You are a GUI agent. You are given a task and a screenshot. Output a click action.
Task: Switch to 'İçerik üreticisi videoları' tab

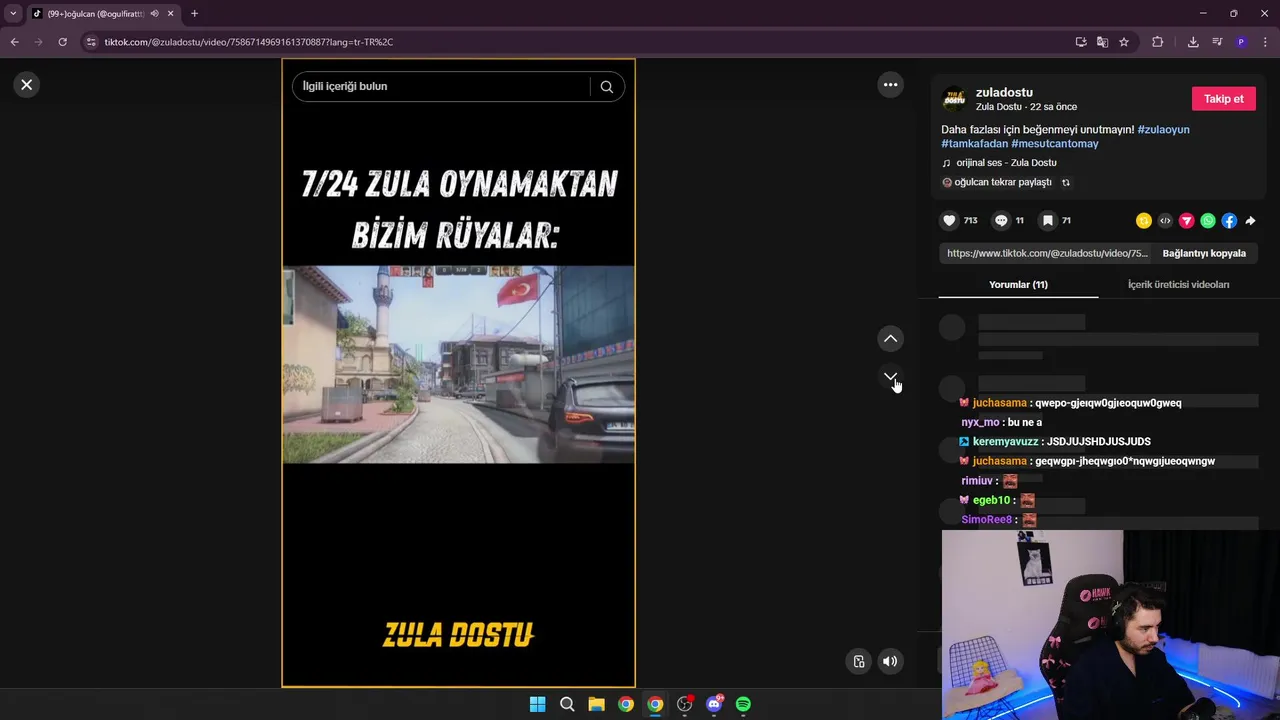(x=1178, y=285)
